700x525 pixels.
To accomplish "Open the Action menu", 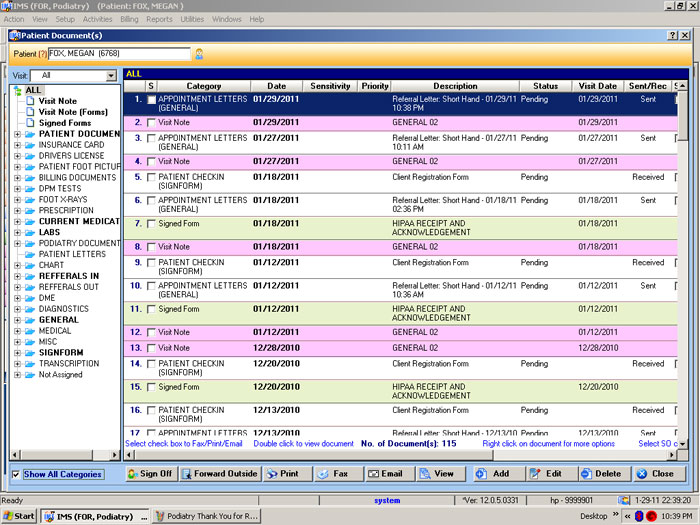I will pos(14,19).
